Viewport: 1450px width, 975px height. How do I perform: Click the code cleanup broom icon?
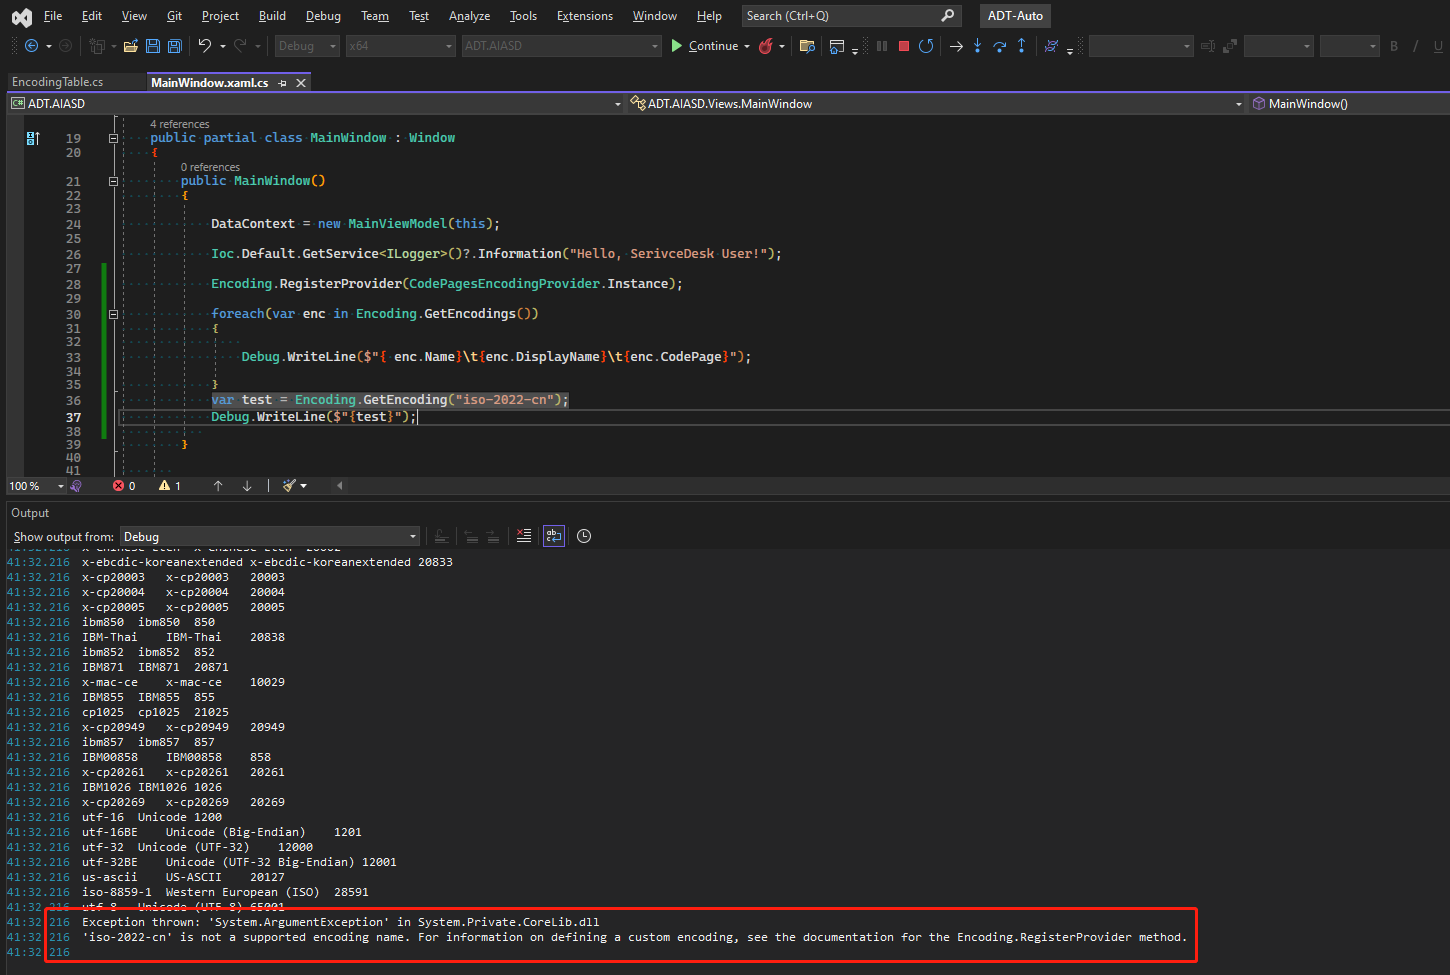289,486
